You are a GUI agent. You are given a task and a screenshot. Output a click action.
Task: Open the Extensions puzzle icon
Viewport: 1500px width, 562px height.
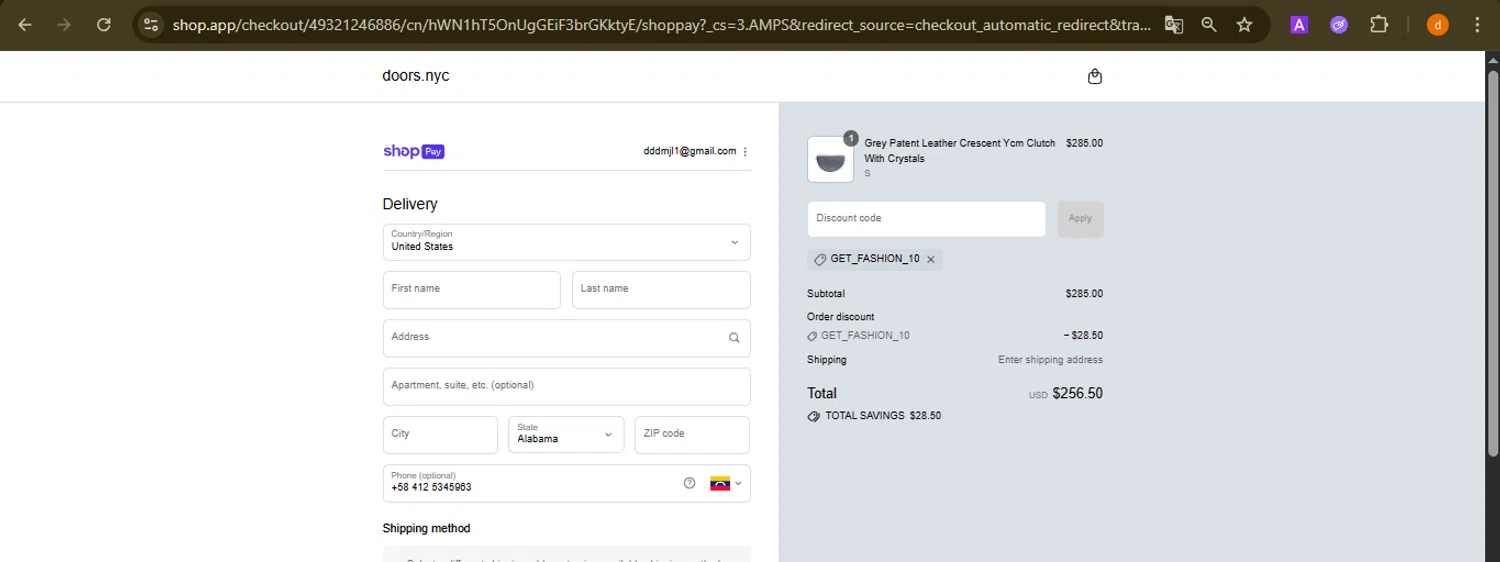(x=1379, y=25)
